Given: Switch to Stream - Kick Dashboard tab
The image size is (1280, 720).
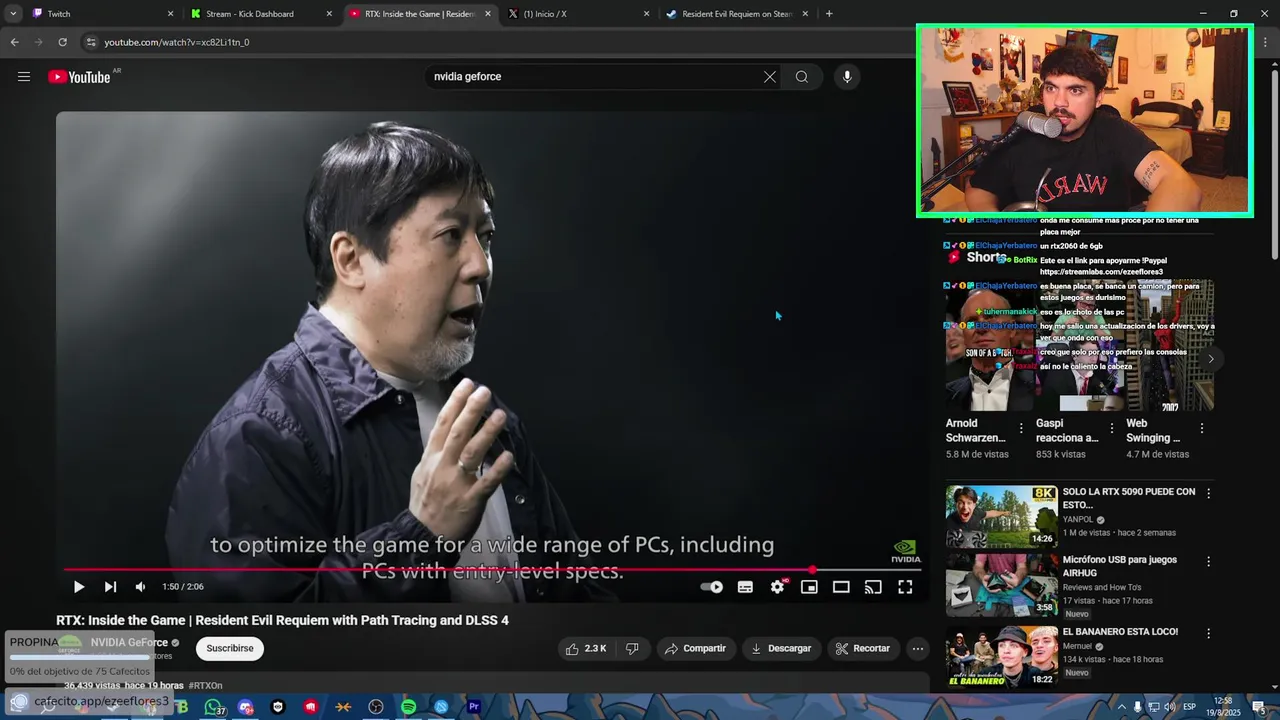Looking at the screenshot, I should point(262,14).
